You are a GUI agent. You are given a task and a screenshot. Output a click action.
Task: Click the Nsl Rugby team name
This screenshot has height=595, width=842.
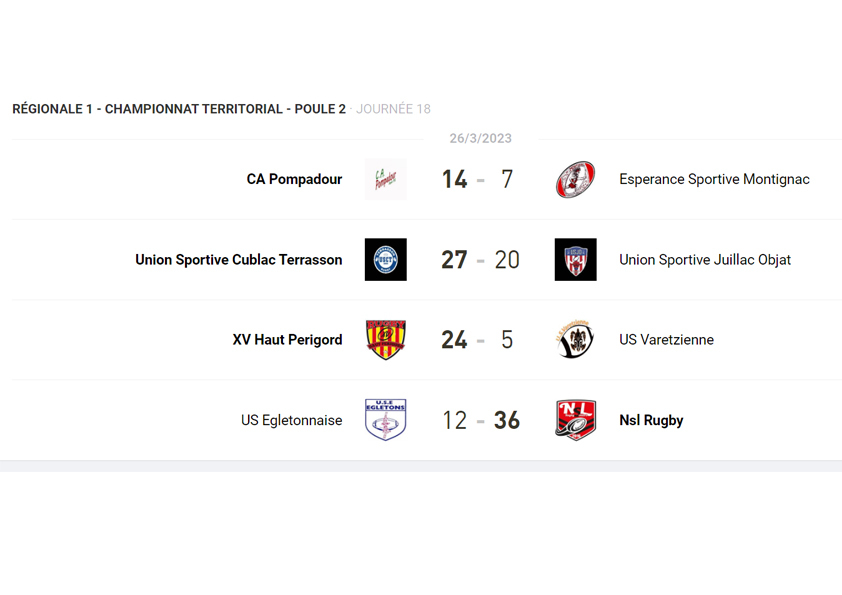pos(651,420)
